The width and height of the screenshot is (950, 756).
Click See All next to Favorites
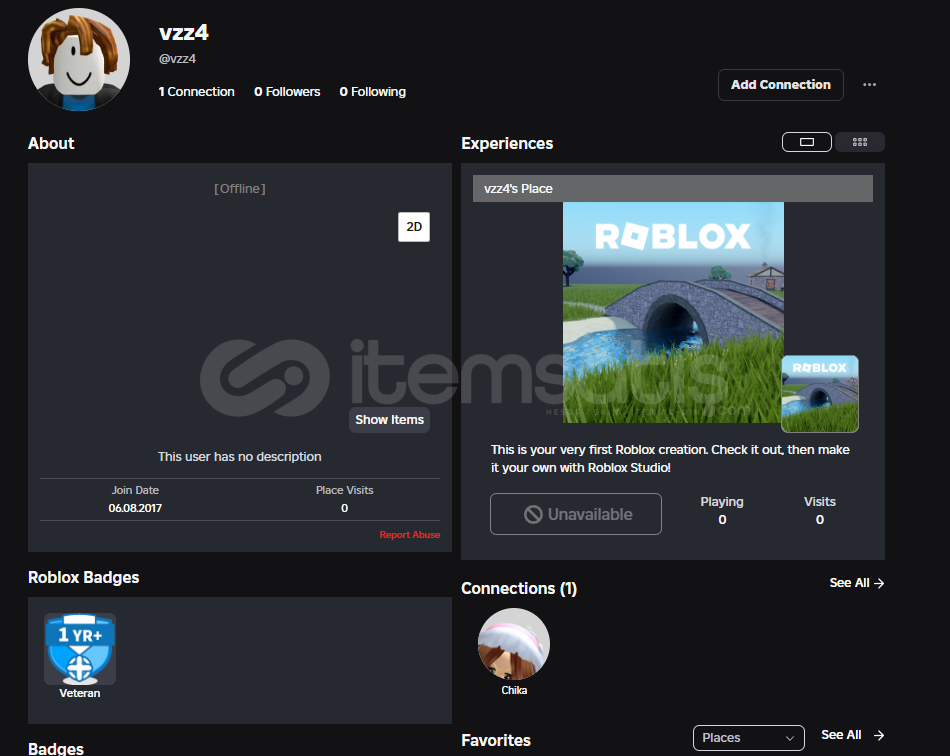pyautogui.click(x=852, y=735)
